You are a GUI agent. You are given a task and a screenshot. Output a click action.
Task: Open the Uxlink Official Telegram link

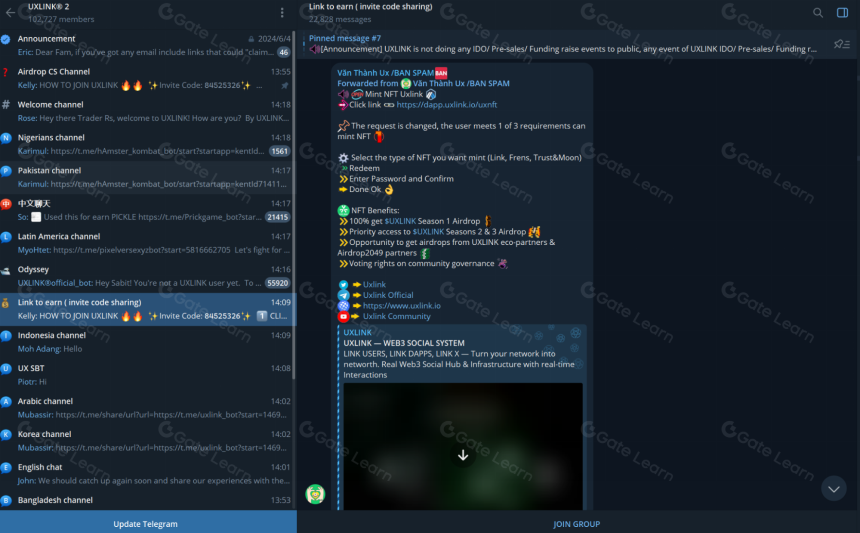388,294
